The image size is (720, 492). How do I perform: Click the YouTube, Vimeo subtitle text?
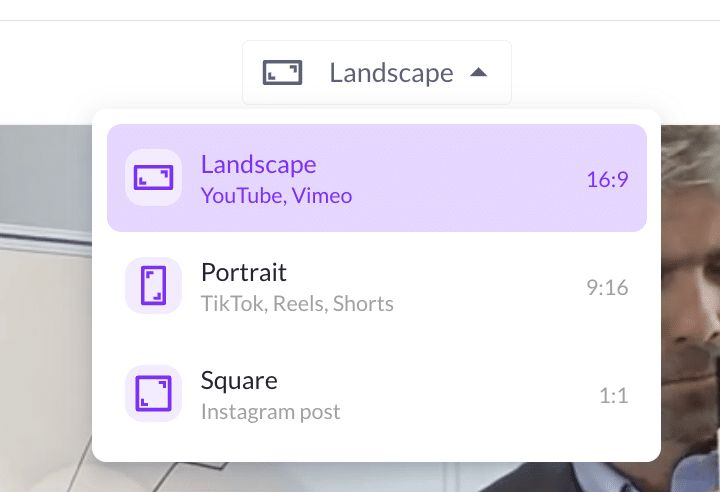click(276, 196)
